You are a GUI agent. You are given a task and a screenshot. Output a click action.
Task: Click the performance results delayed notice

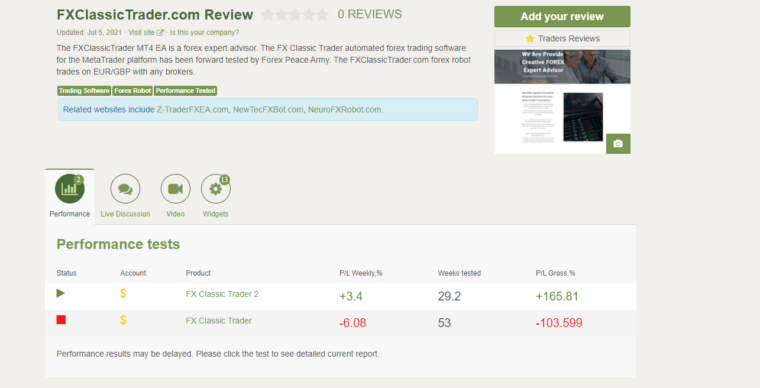click(x=218, y=354)
